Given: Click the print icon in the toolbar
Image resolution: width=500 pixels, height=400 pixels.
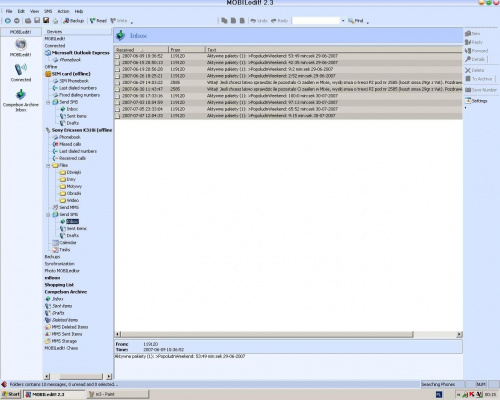Looking at the screenshot, I should 55,21.
